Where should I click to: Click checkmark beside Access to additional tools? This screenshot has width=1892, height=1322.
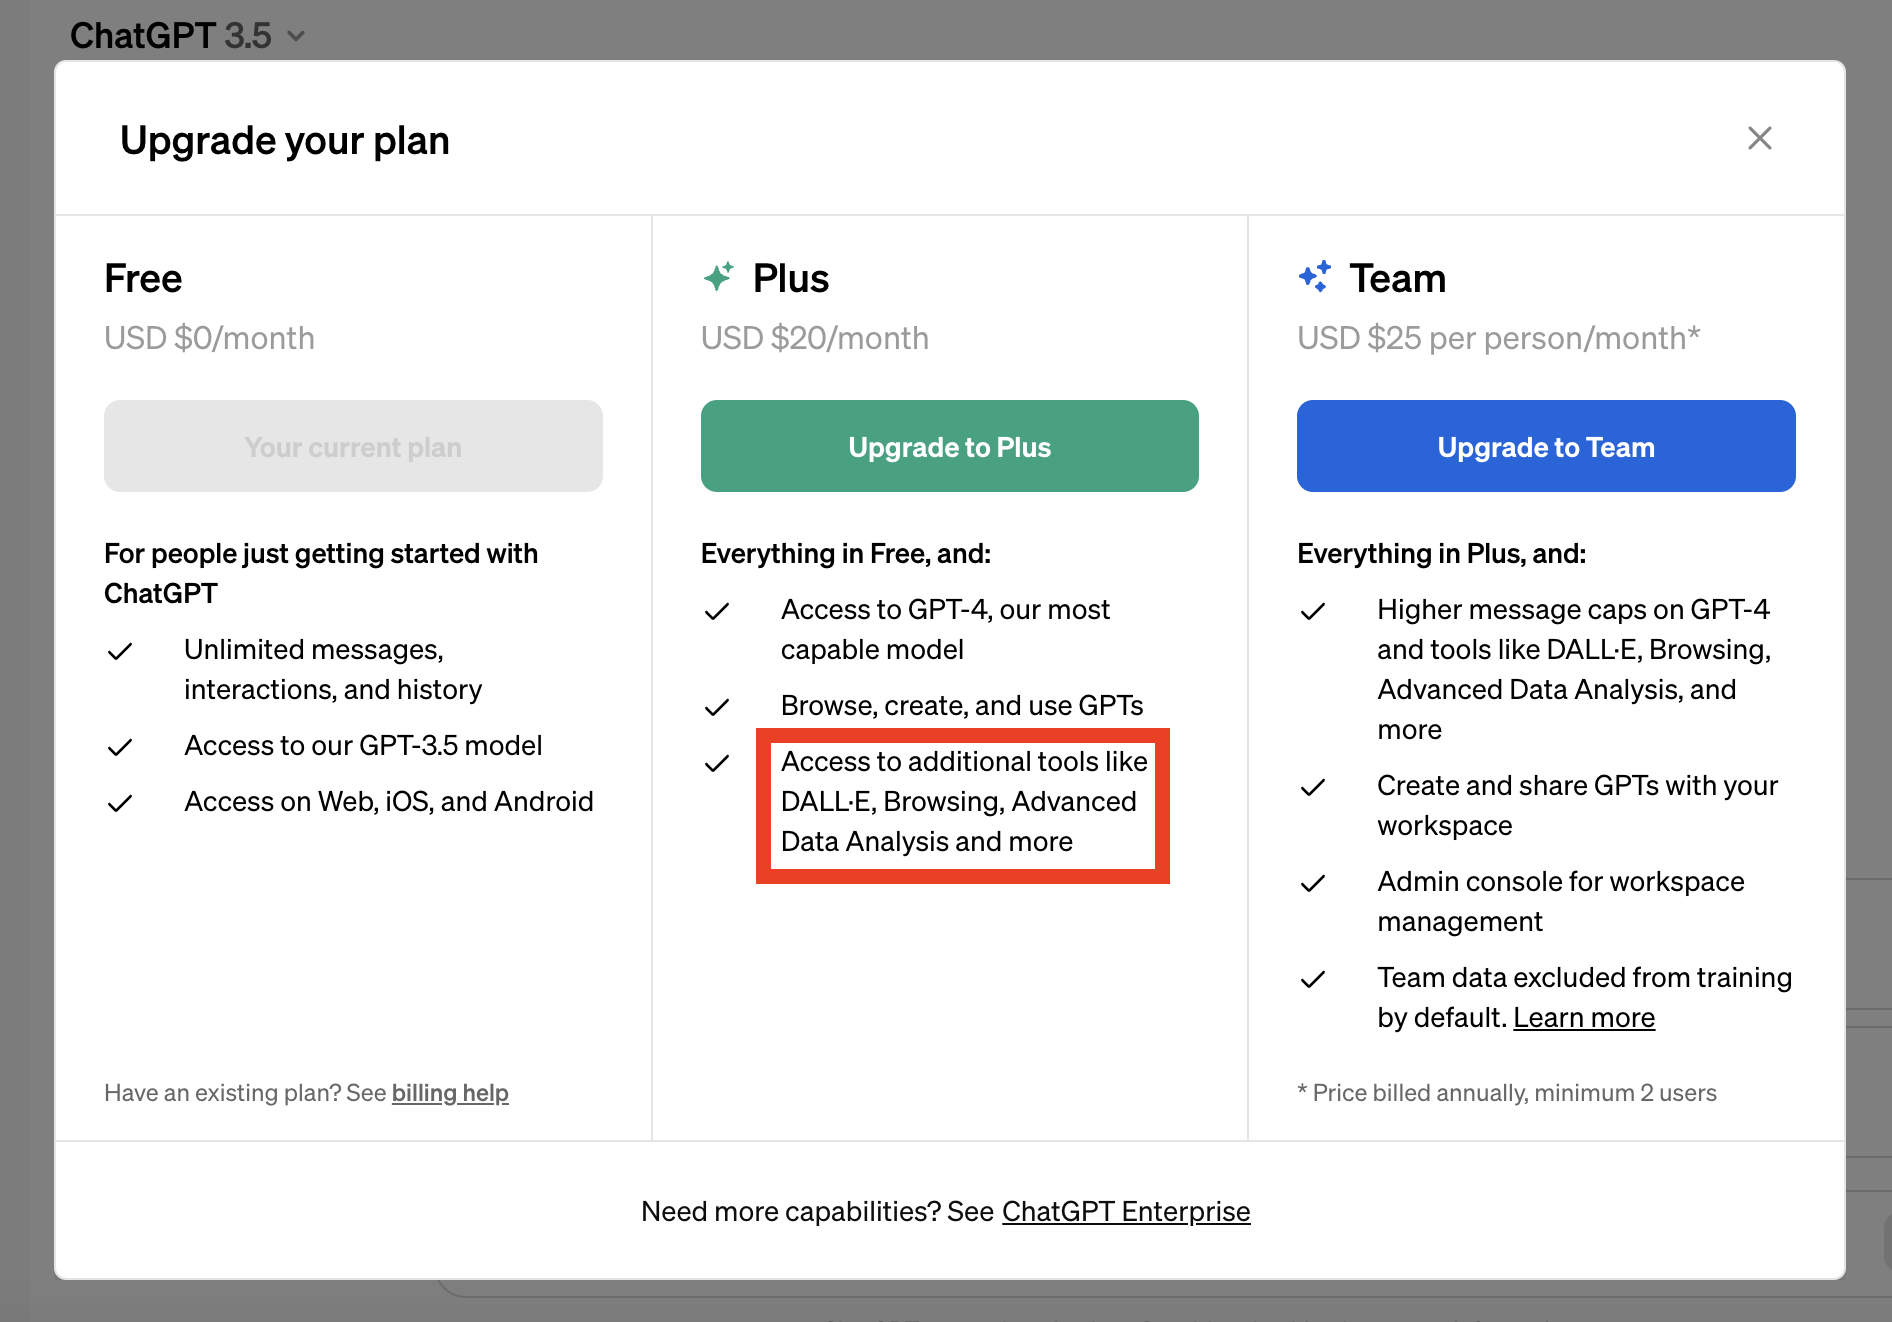pyautogui.click(x=717, y=764)
